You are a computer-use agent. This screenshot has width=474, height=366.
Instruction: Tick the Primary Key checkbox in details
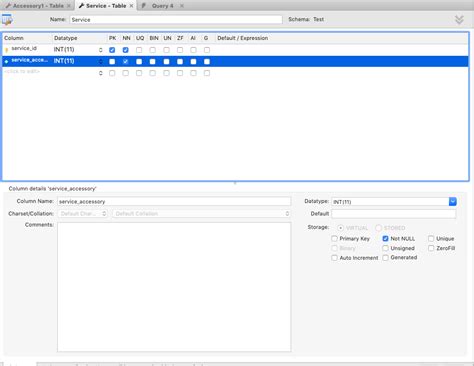tap(334, 239)
